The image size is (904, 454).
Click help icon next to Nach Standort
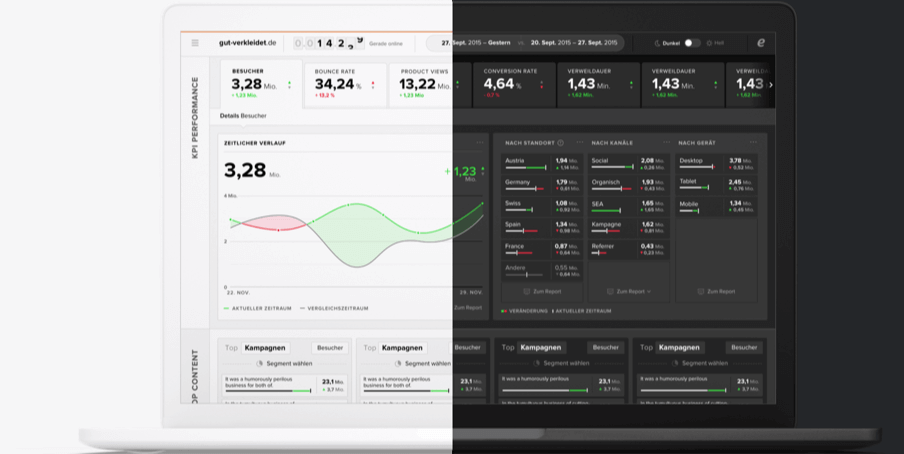pos(561,143)
